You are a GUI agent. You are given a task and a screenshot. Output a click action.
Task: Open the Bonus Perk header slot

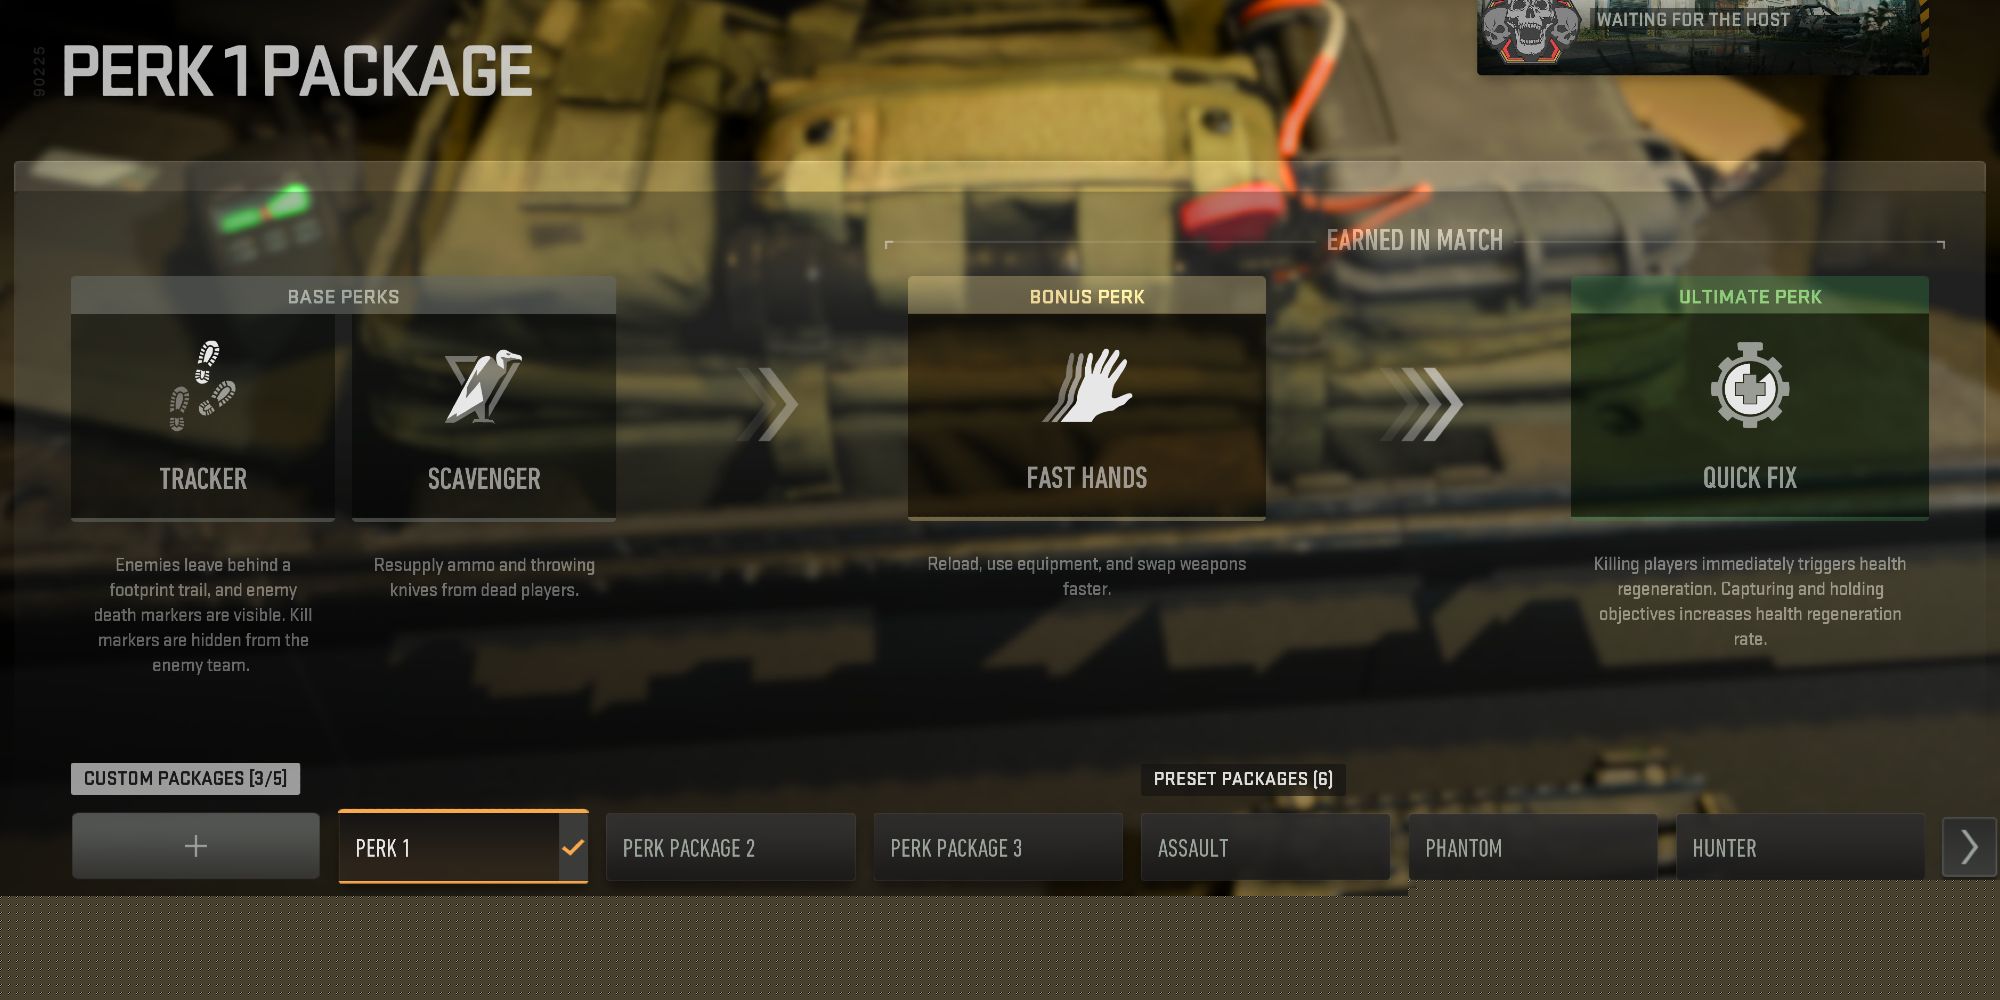[x=1087, y=296]
